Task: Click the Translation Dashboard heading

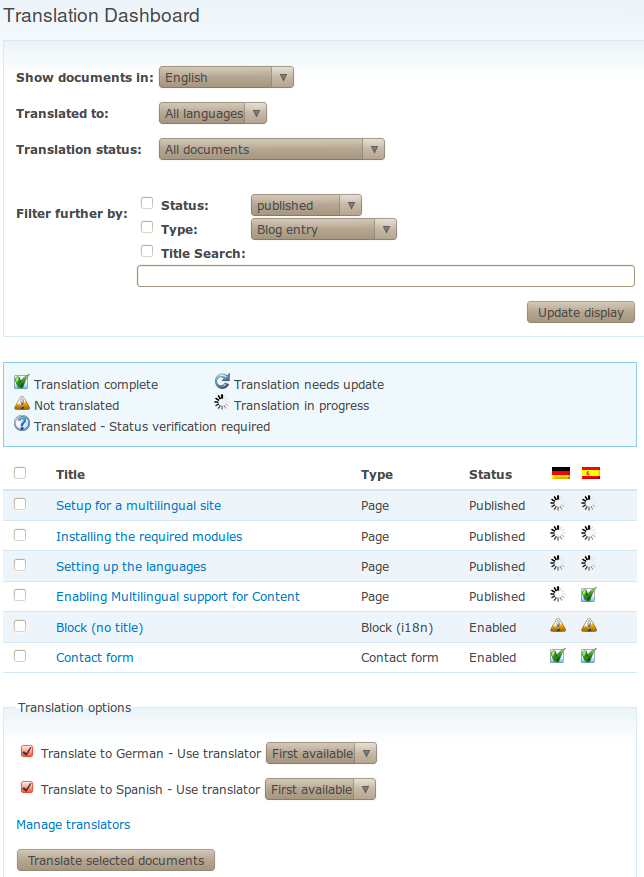Action: click(101, 15)
